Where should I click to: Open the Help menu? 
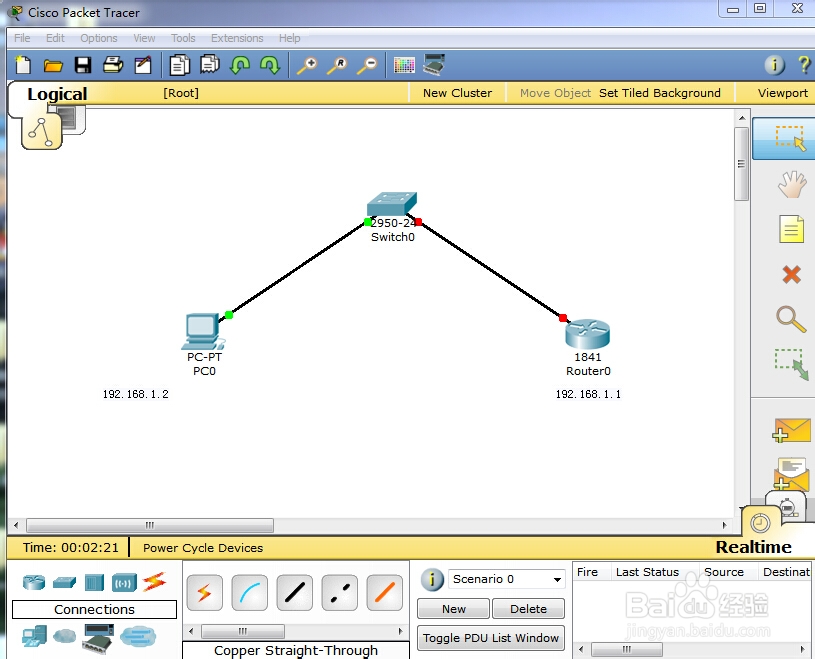pos(290,38)
